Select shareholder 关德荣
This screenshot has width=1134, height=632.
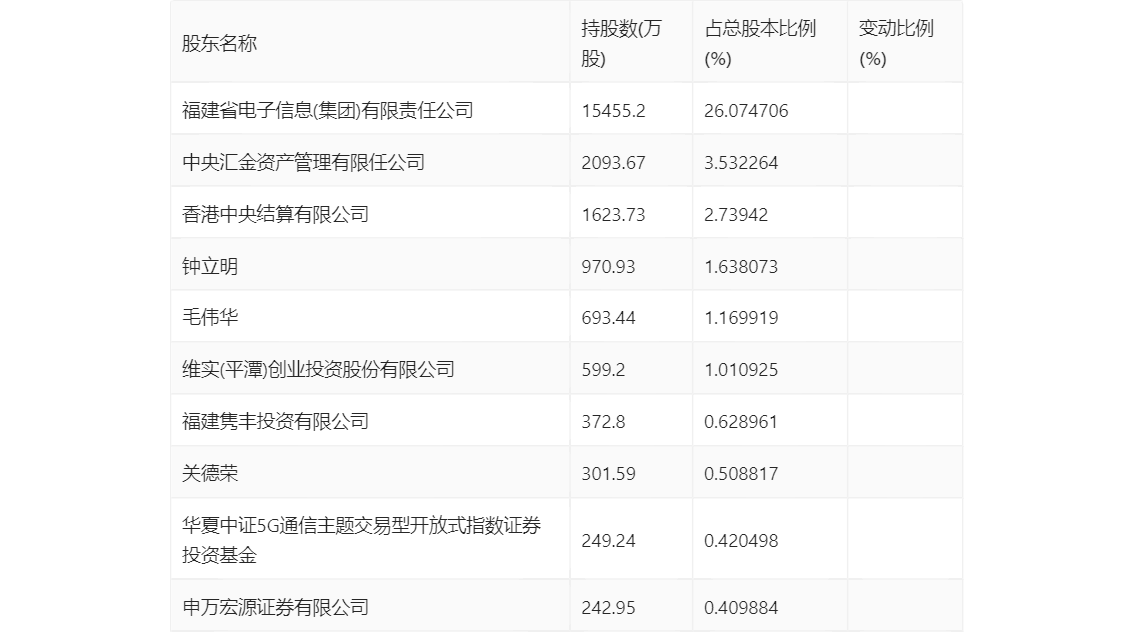coord(210,474)
